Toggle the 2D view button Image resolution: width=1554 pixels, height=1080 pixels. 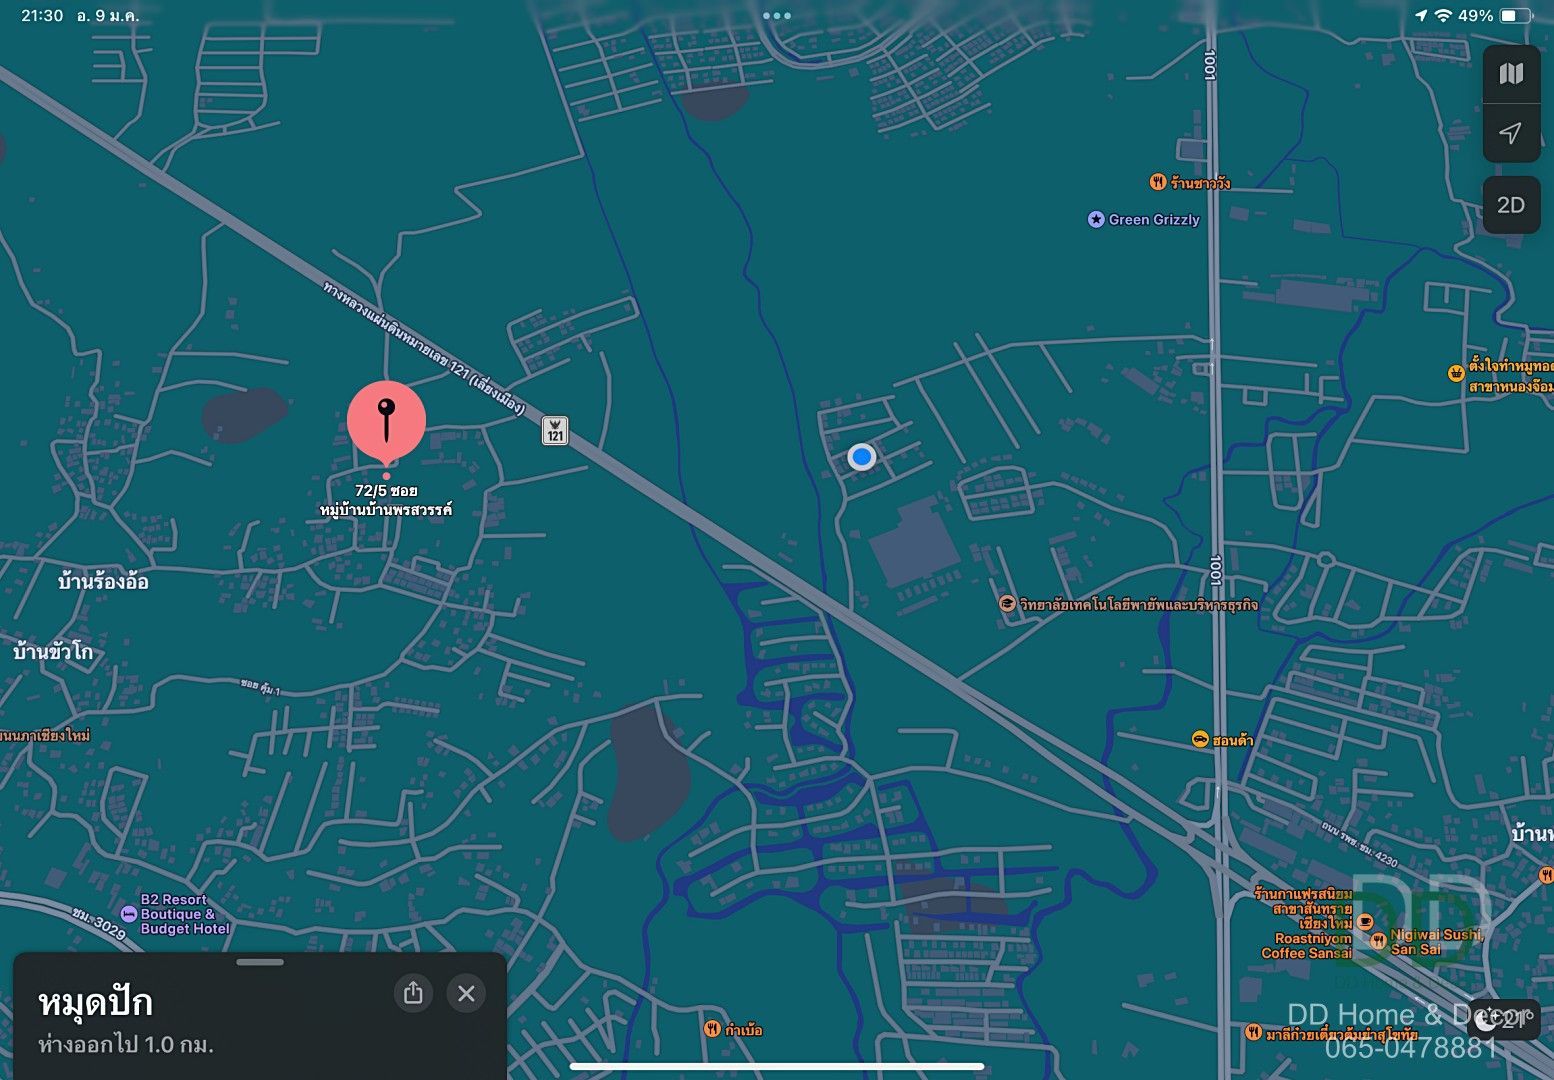(x=1511, y=205)
